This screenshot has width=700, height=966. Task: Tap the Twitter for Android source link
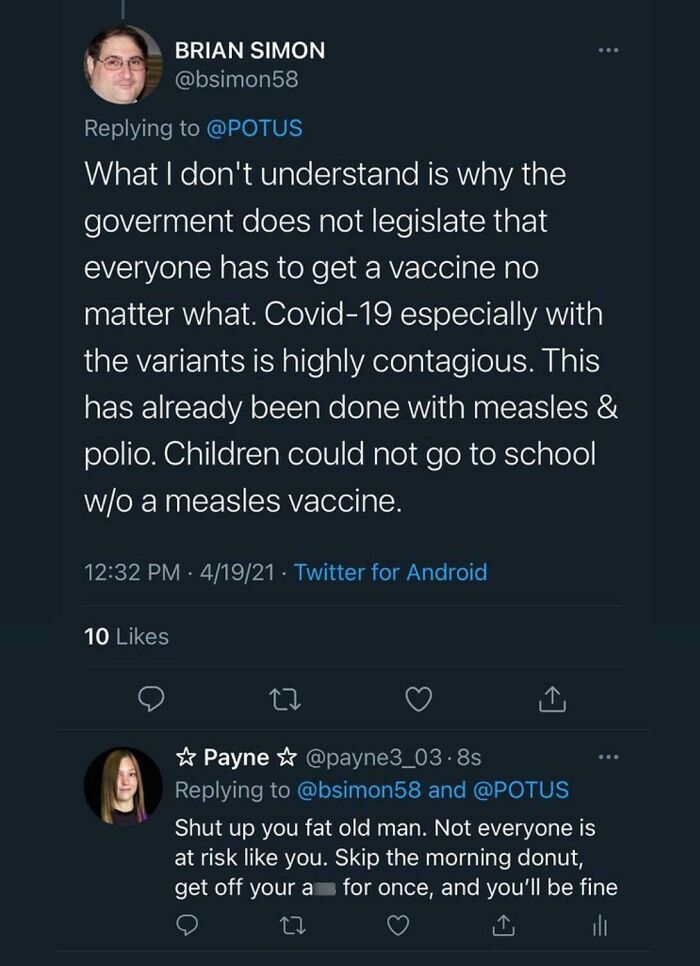391,573
